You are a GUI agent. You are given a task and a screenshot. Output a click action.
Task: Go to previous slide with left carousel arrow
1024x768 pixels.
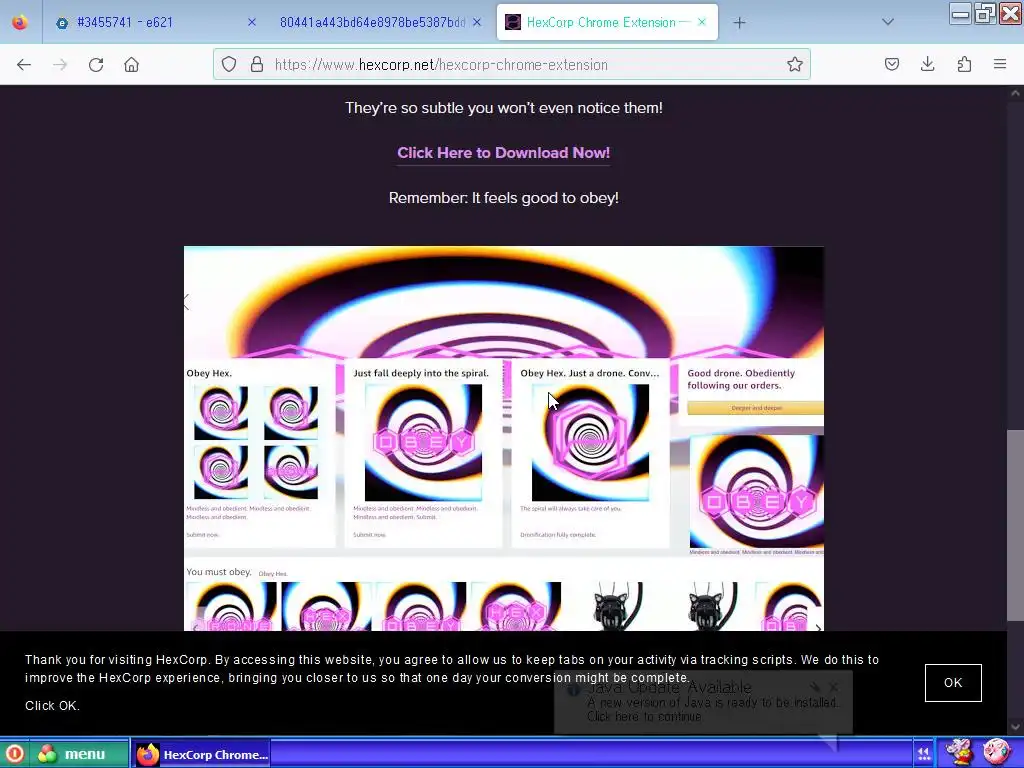coord(187,302)
